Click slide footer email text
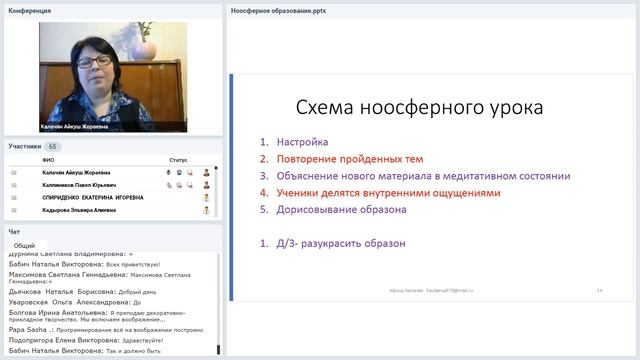640x360 pixels. pyautogui.click(x=431, y=291)
